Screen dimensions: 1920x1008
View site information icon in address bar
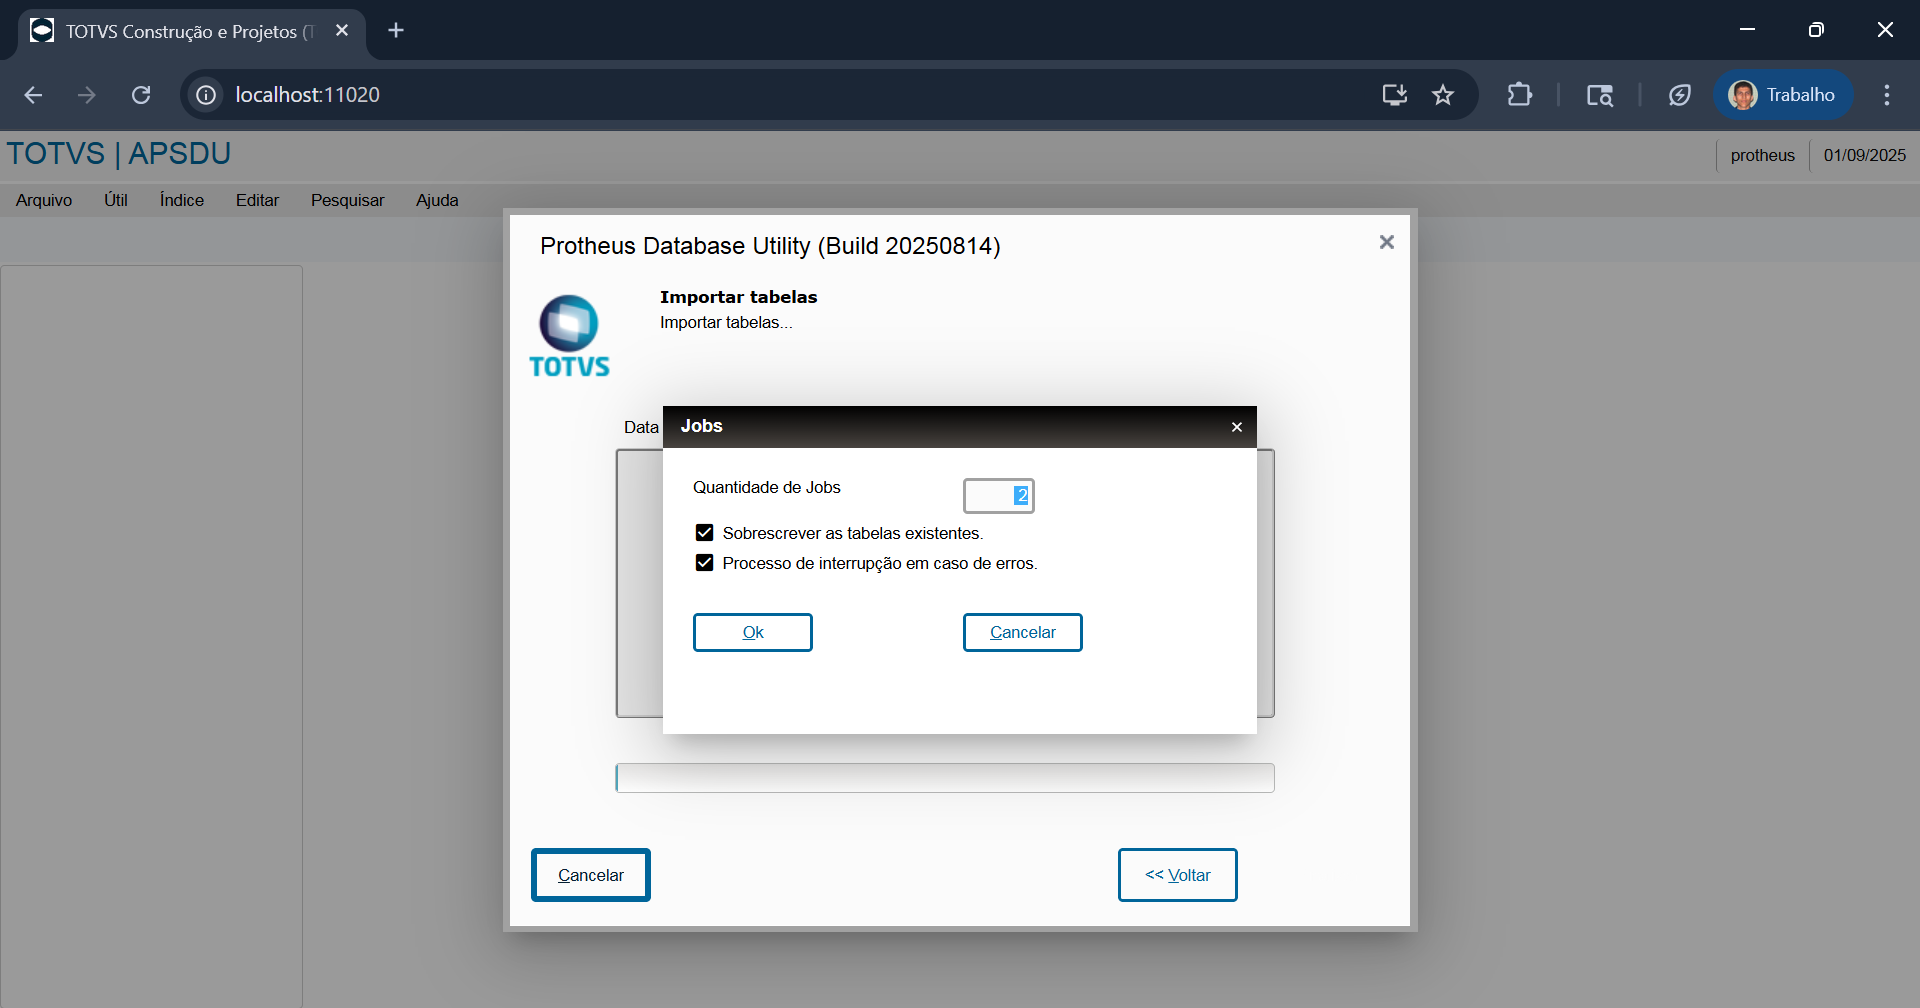click(206, 95)
